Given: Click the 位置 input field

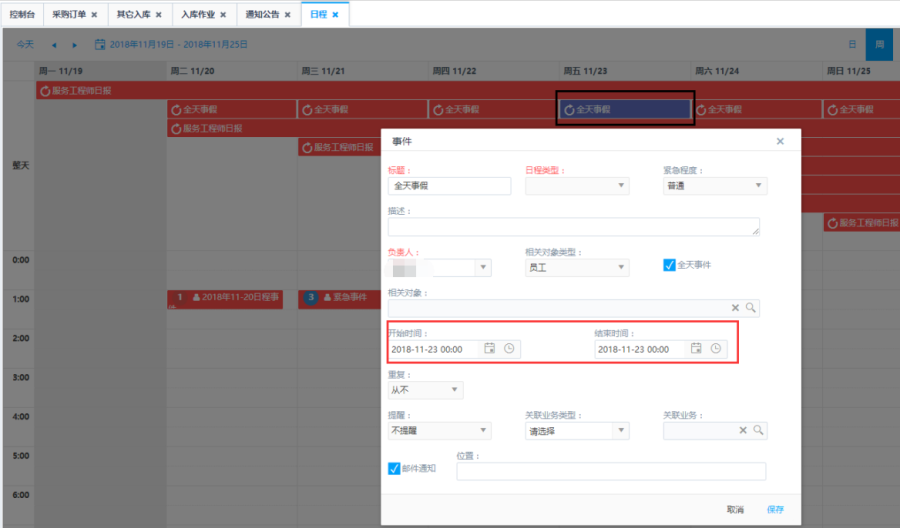Looking at the screenshot, I should pyautogui.click(x=611, y=472).
